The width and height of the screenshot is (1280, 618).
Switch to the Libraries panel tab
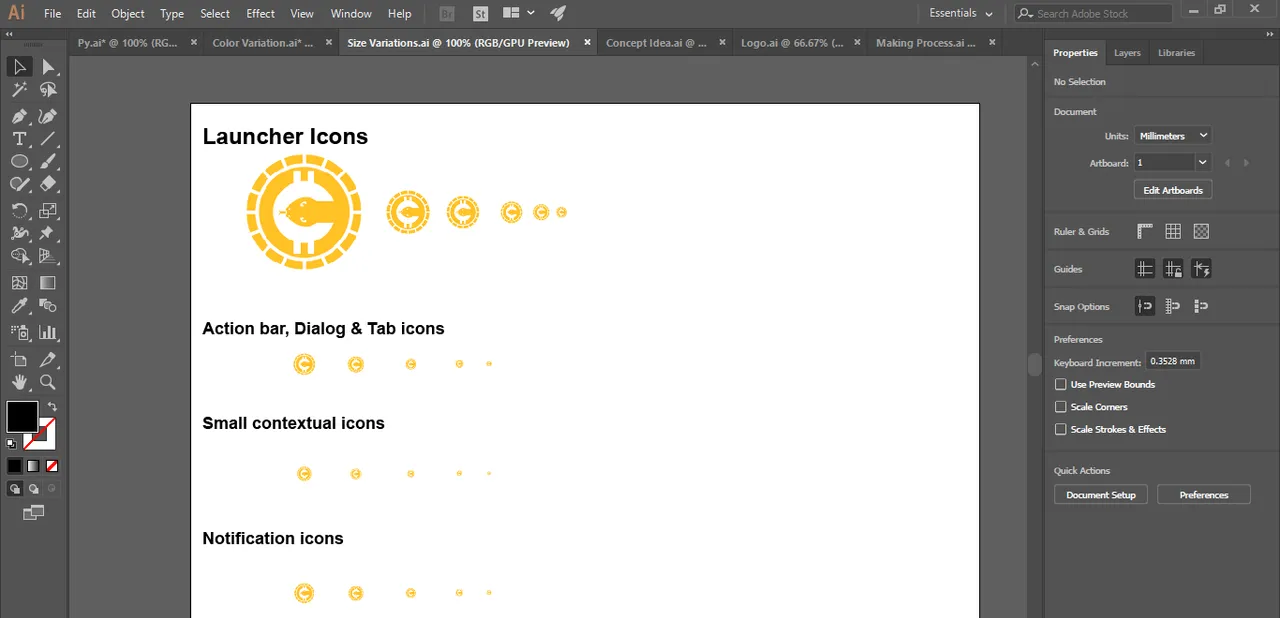tap(1176, 53)
